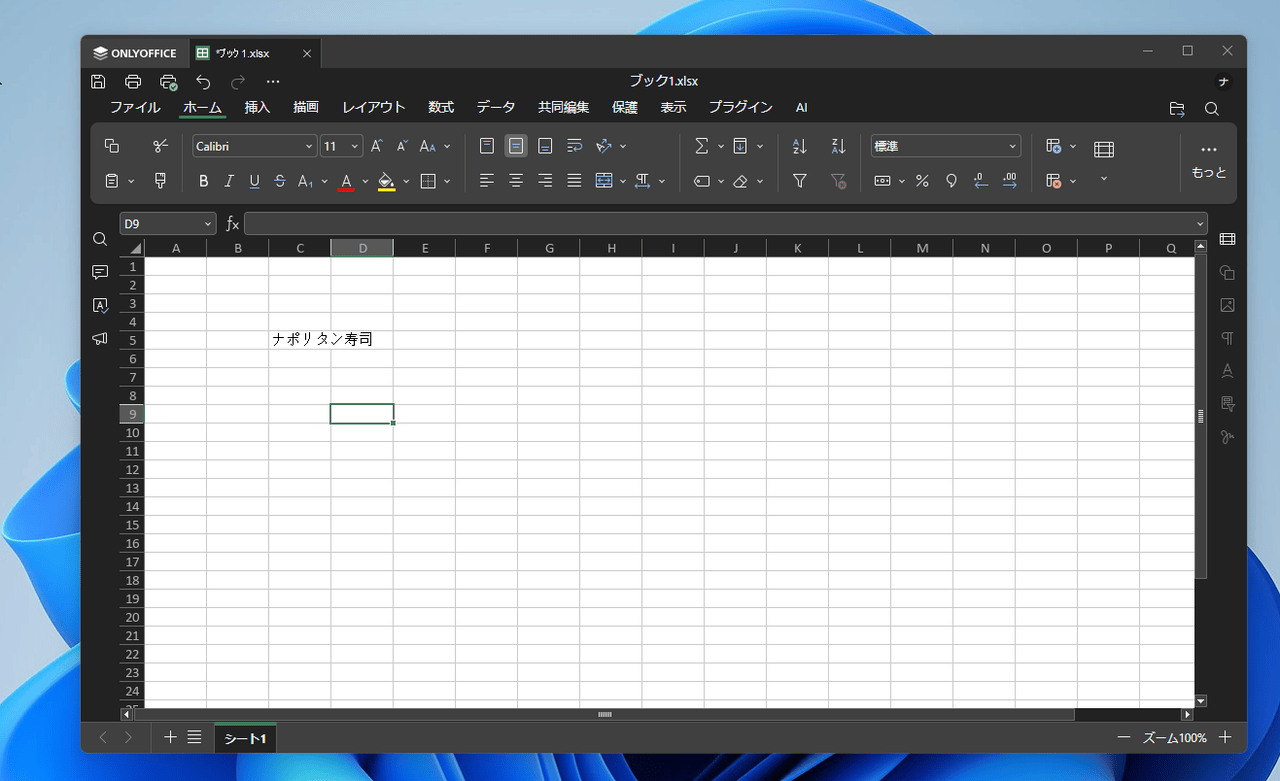Expand the Paste options dropdown arrow
The image size is (1280, 781).
click(131, 181)
